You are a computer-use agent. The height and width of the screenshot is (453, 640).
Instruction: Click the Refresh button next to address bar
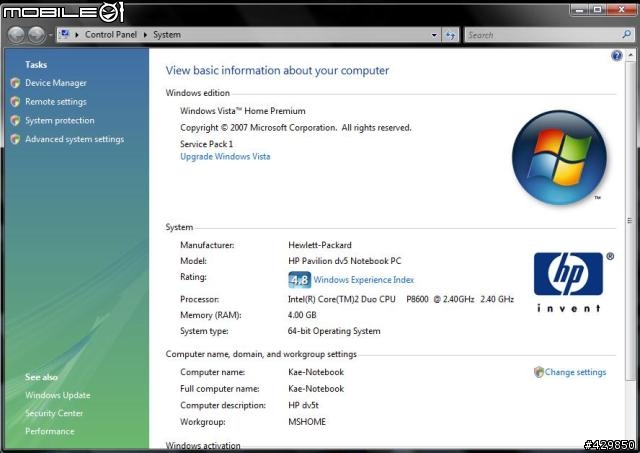450,35
